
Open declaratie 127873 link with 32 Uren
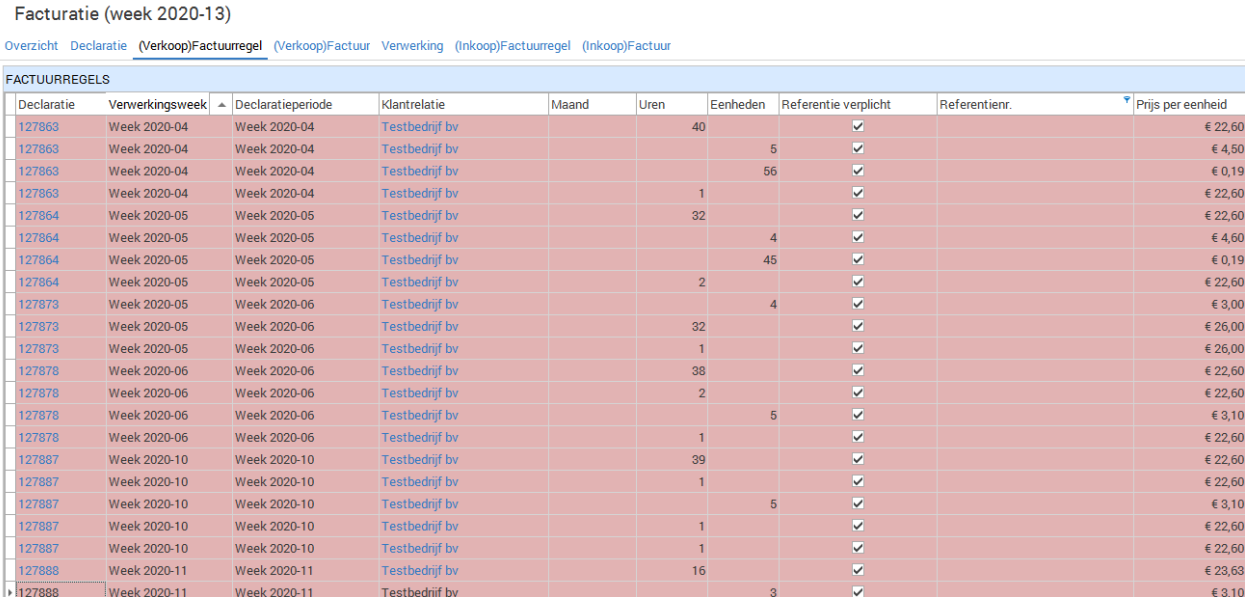pyautogui.click(x=39, y=327)
